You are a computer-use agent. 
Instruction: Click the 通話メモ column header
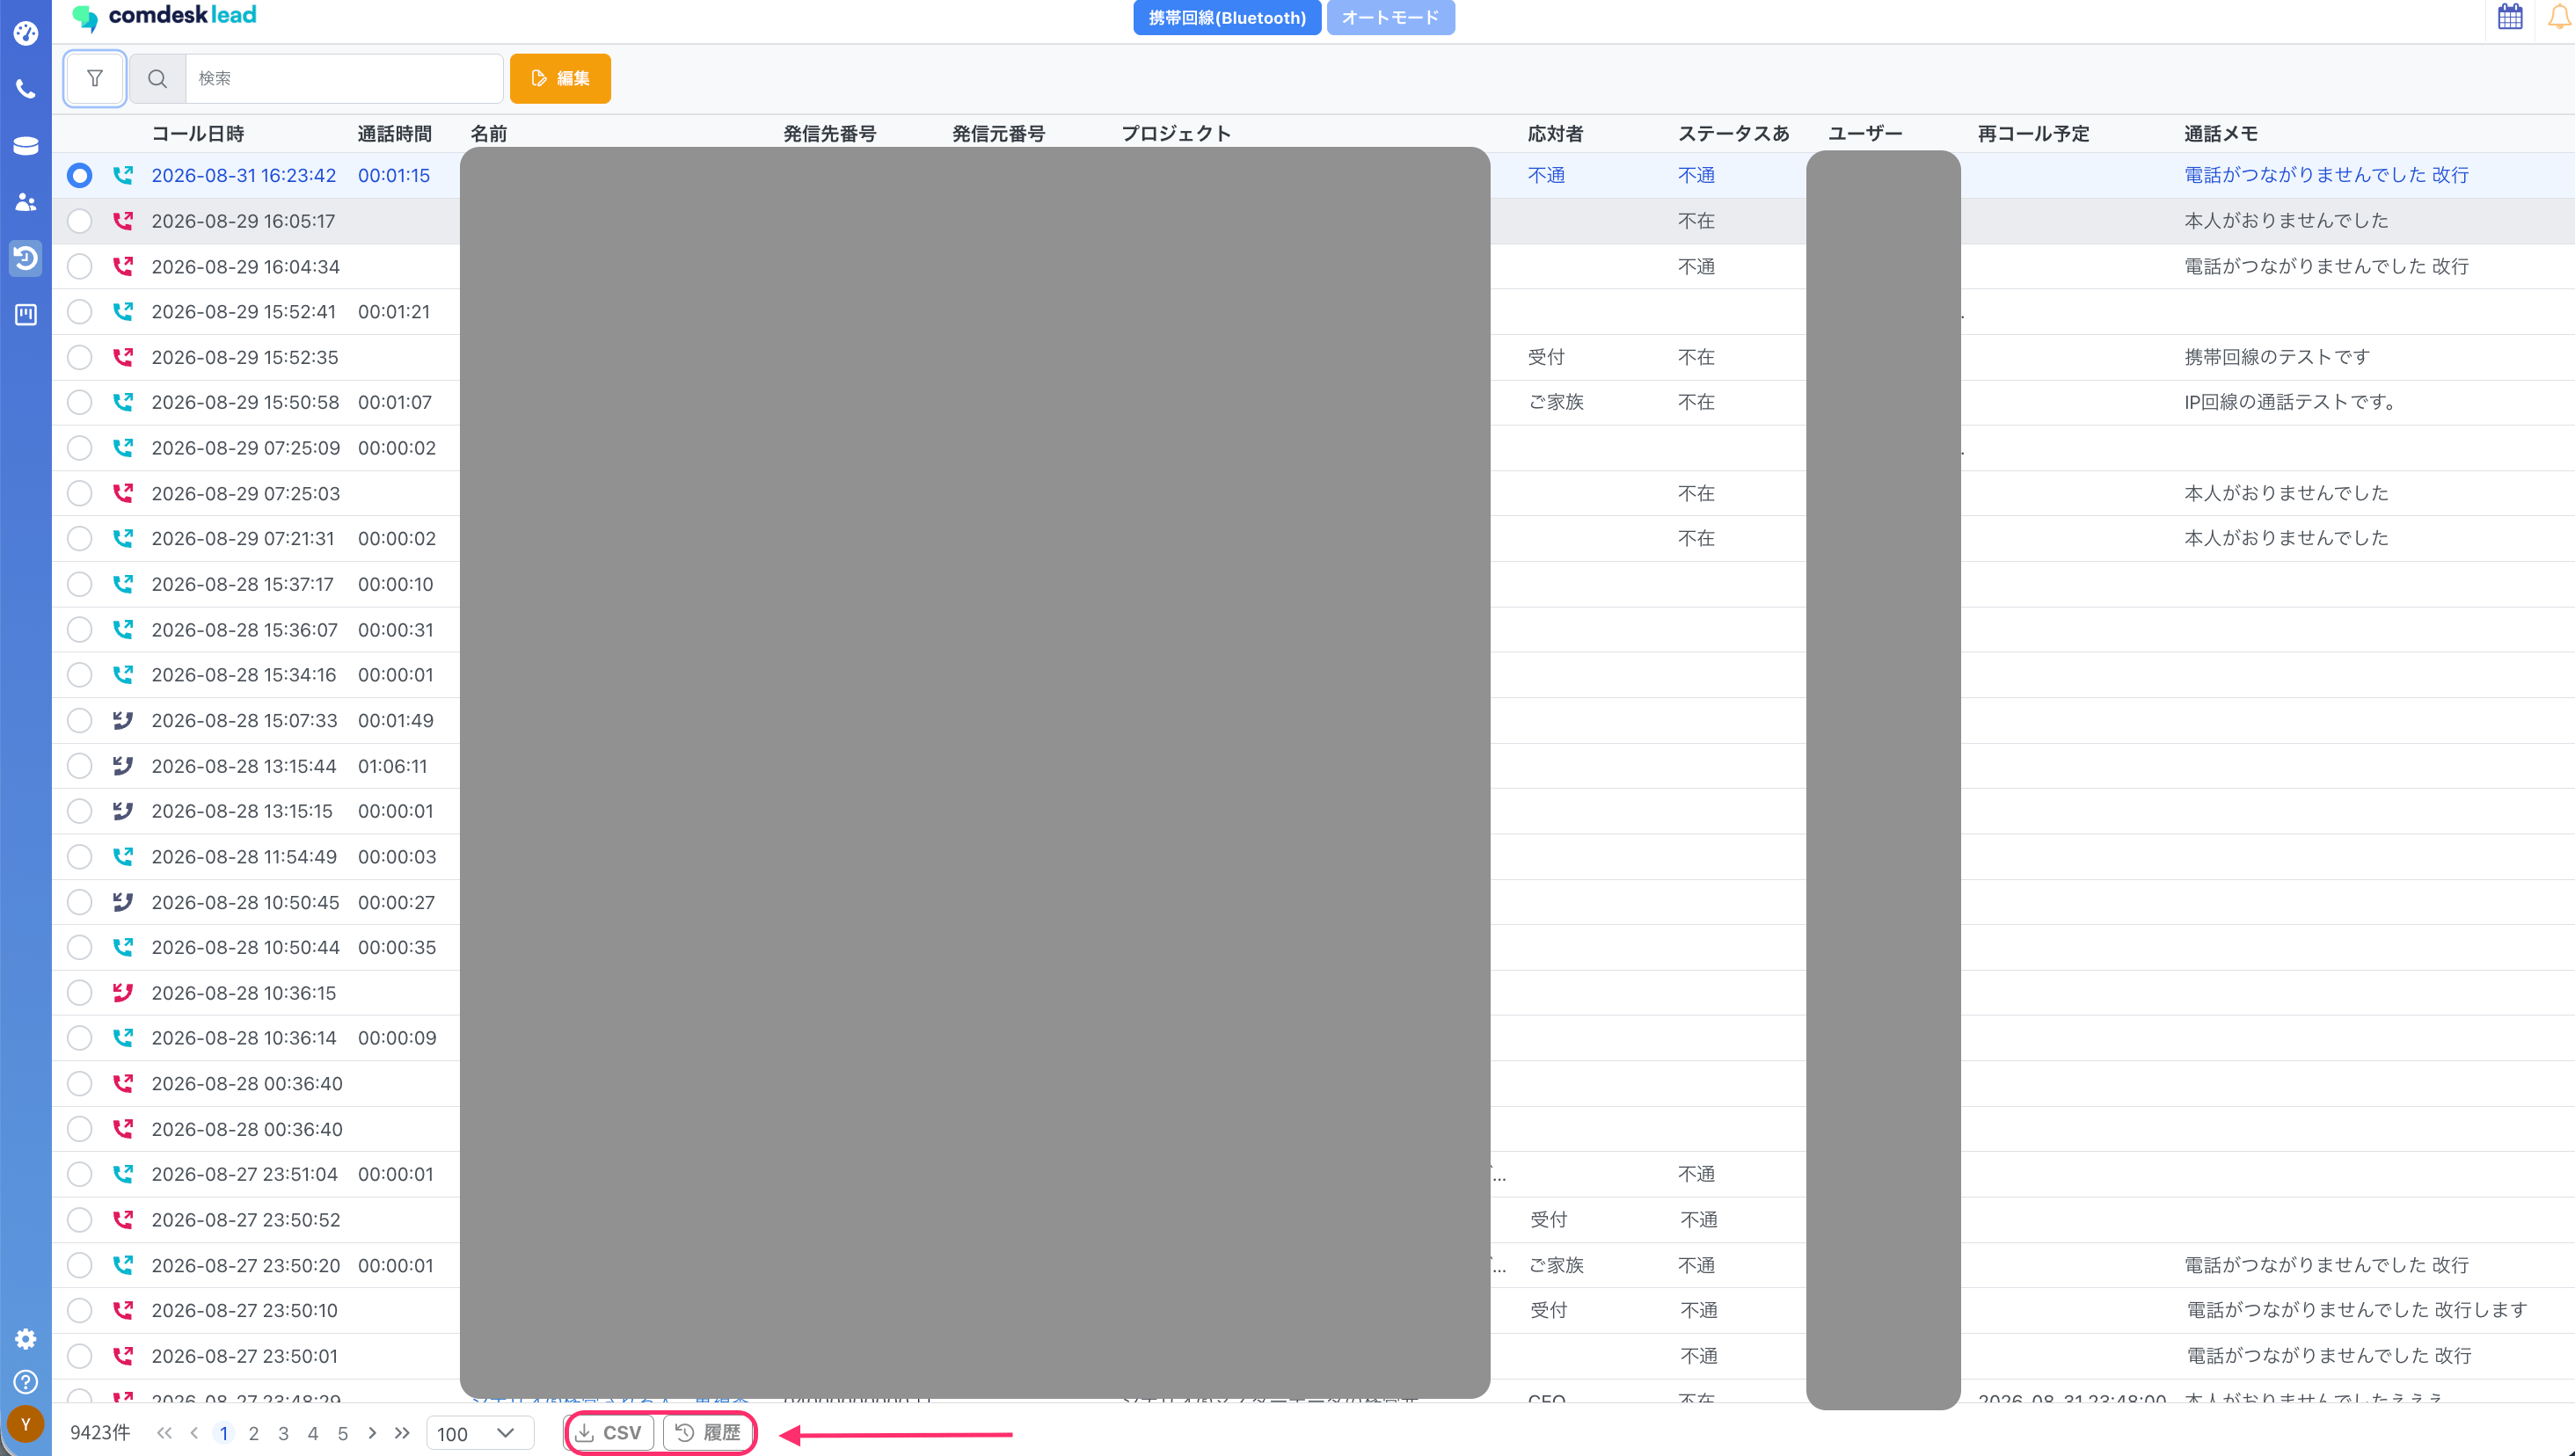click(x=2221, y=134)
